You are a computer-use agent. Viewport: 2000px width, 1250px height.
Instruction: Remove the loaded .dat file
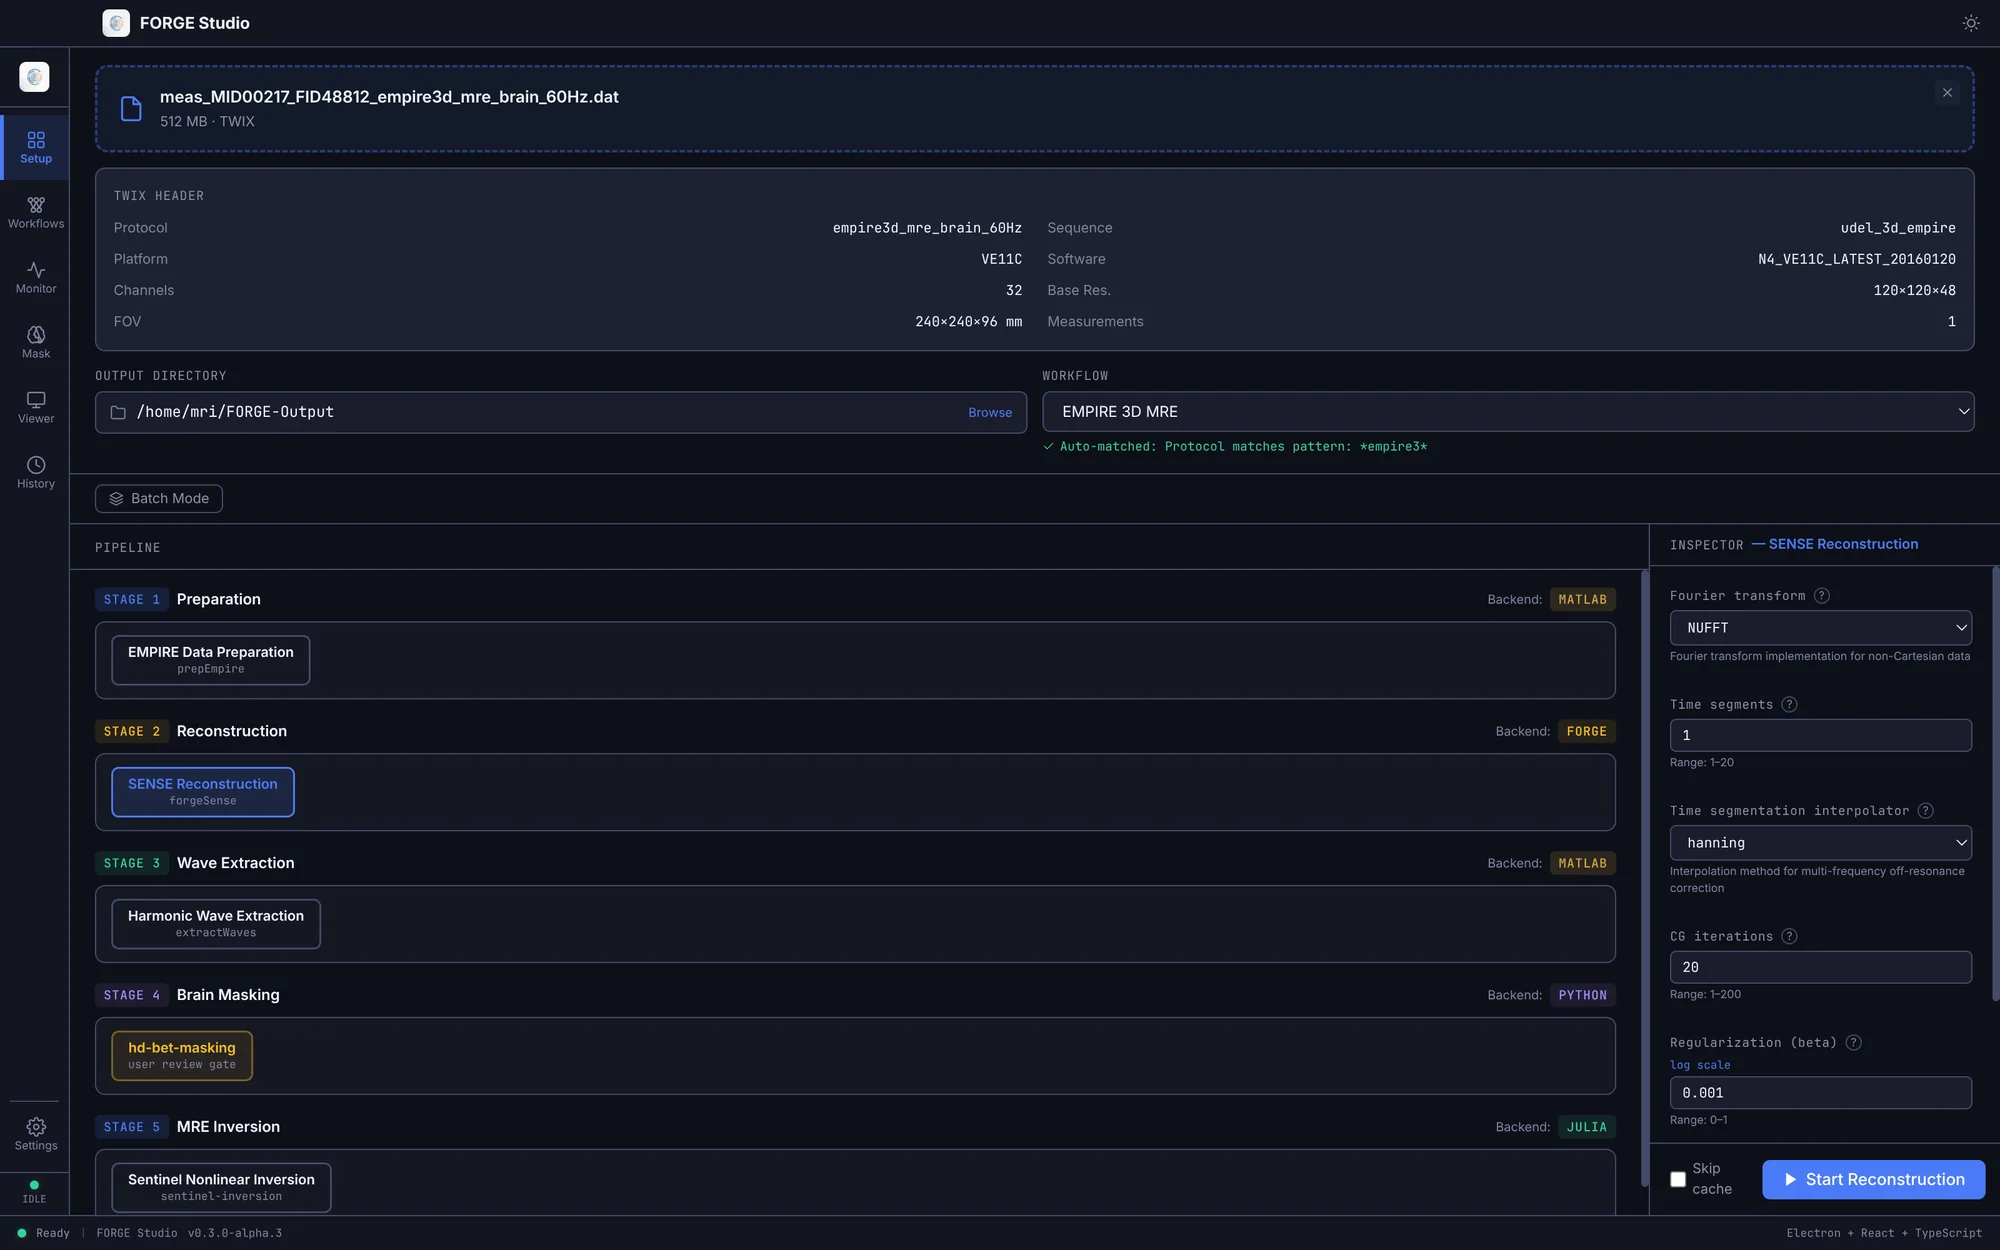point(1946,93)
